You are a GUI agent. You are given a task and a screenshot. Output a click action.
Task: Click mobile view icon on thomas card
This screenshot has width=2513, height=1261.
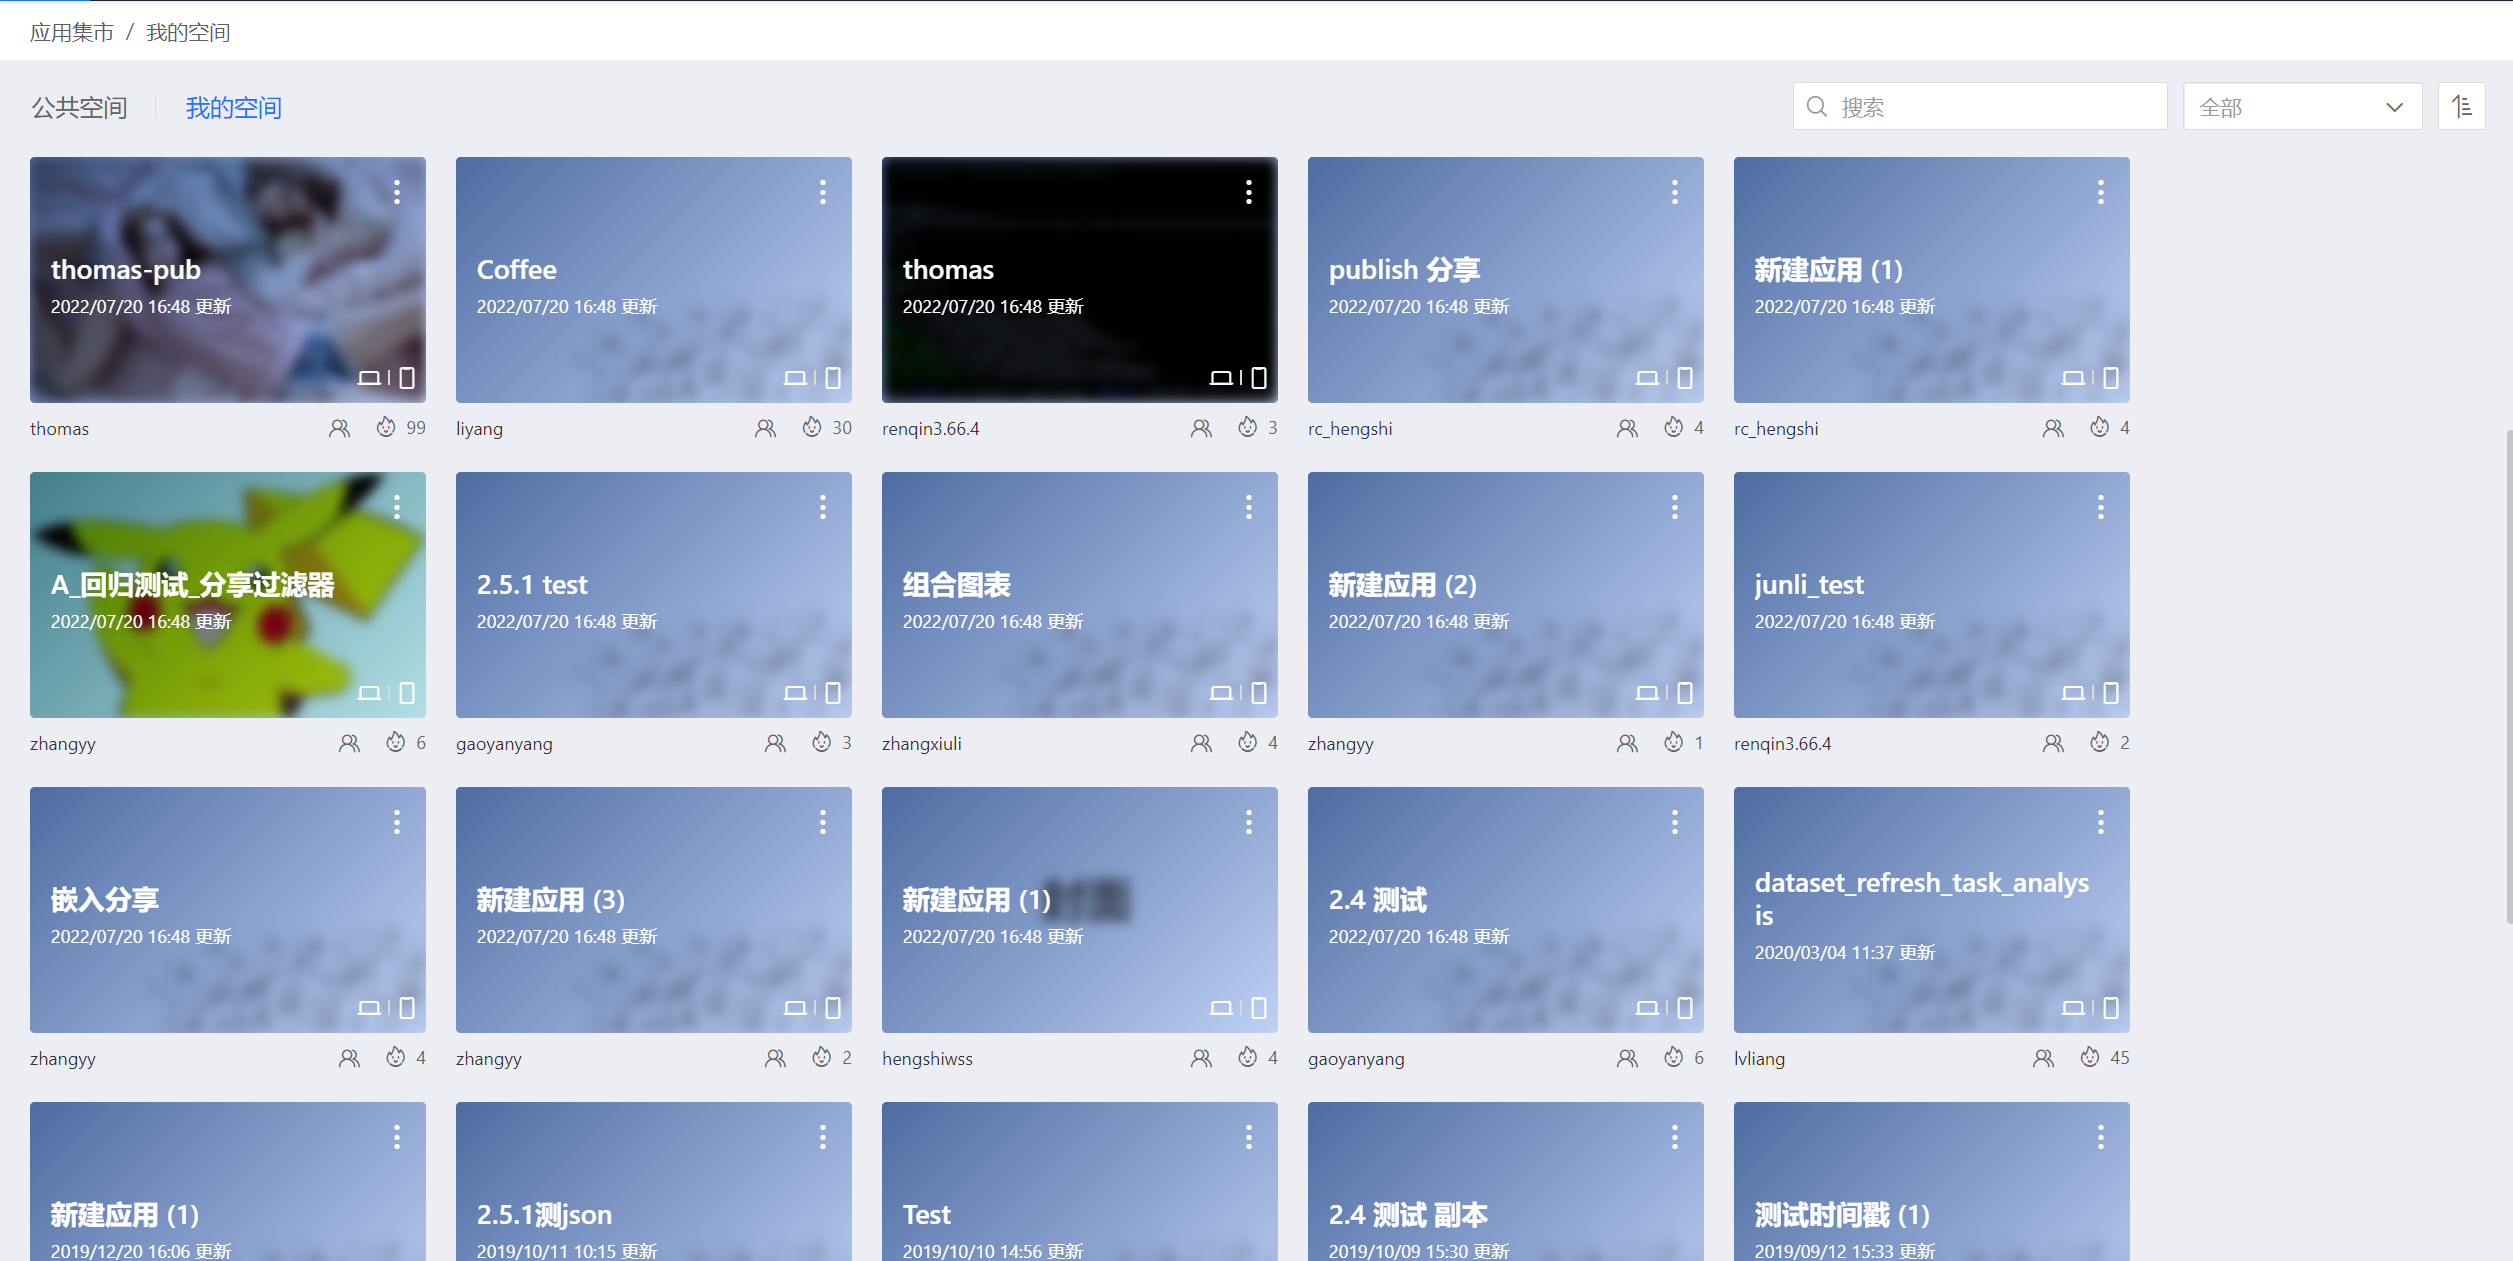[1259, 378]
